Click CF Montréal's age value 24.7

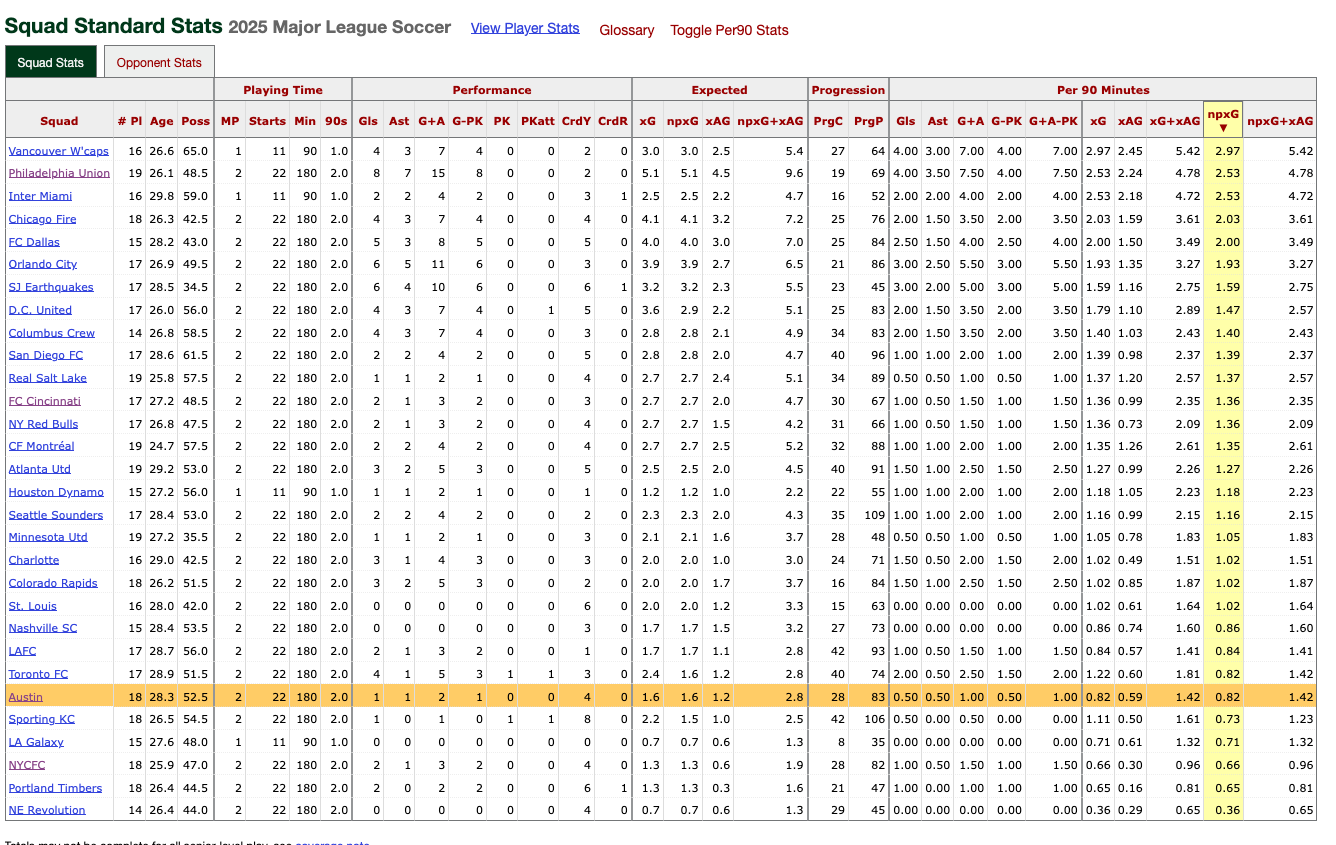point(161,446)
